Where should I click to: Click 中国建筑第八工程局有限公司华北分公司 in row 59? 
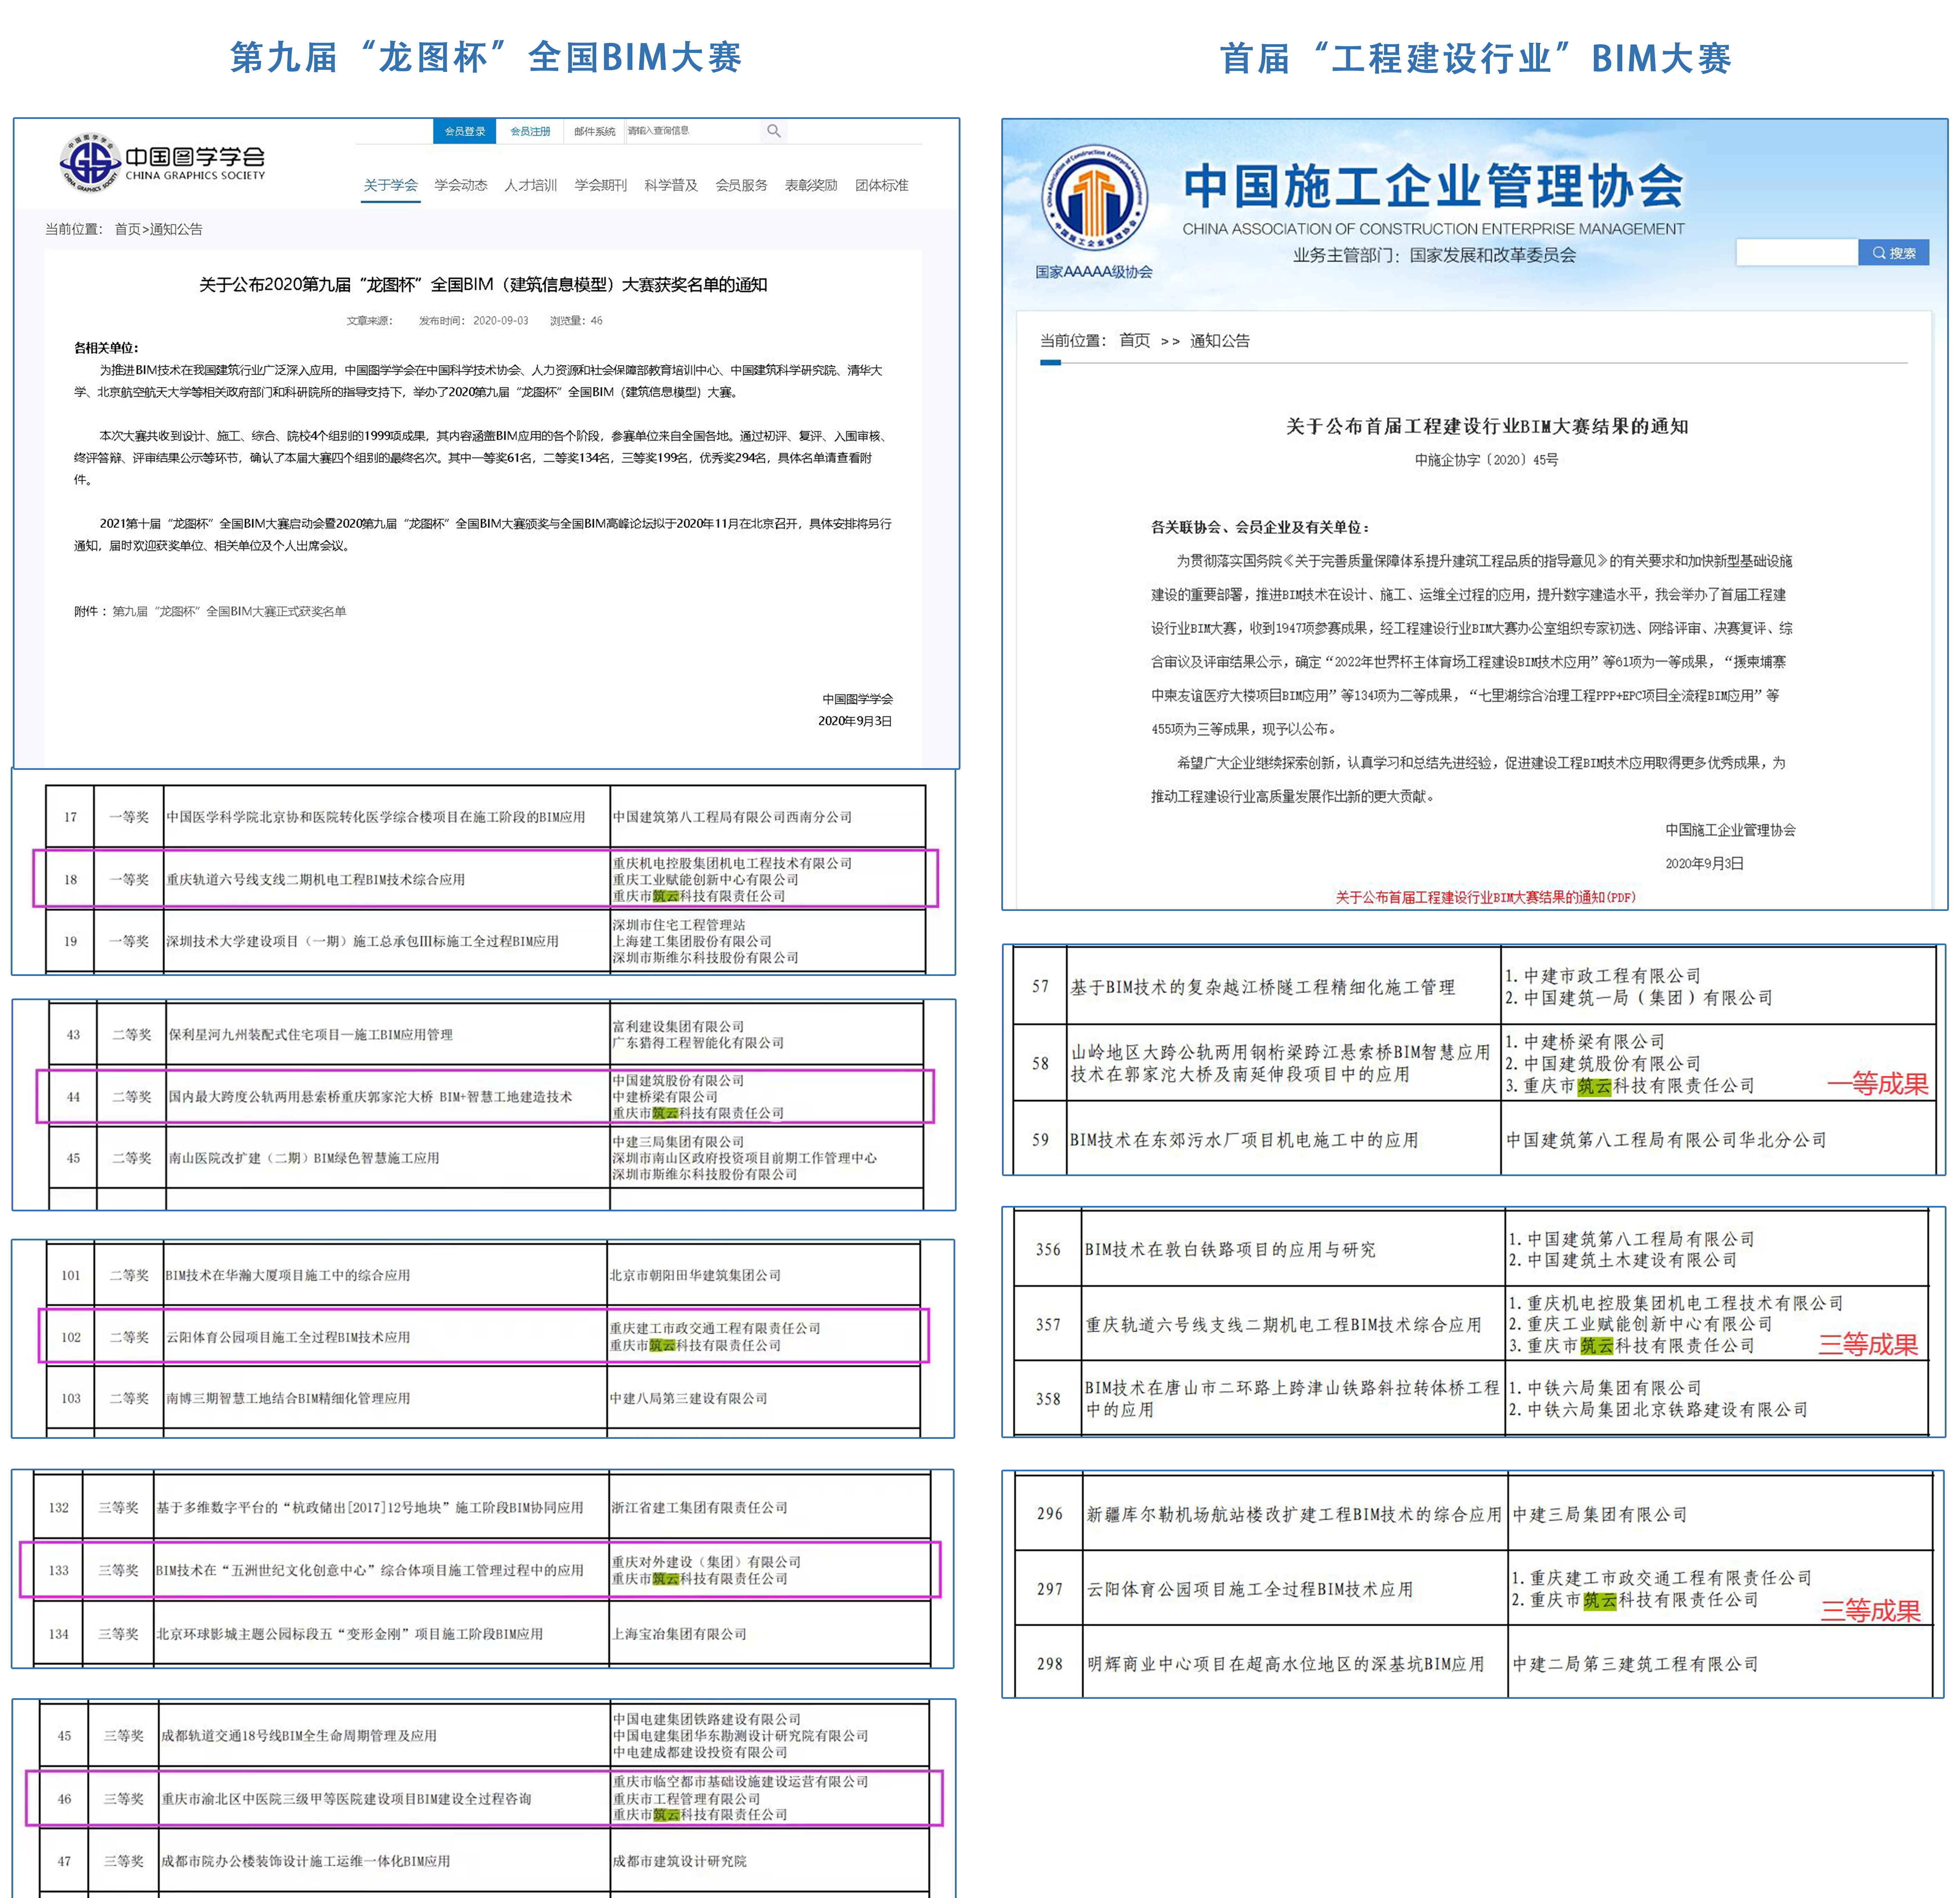point(1667,1140)
